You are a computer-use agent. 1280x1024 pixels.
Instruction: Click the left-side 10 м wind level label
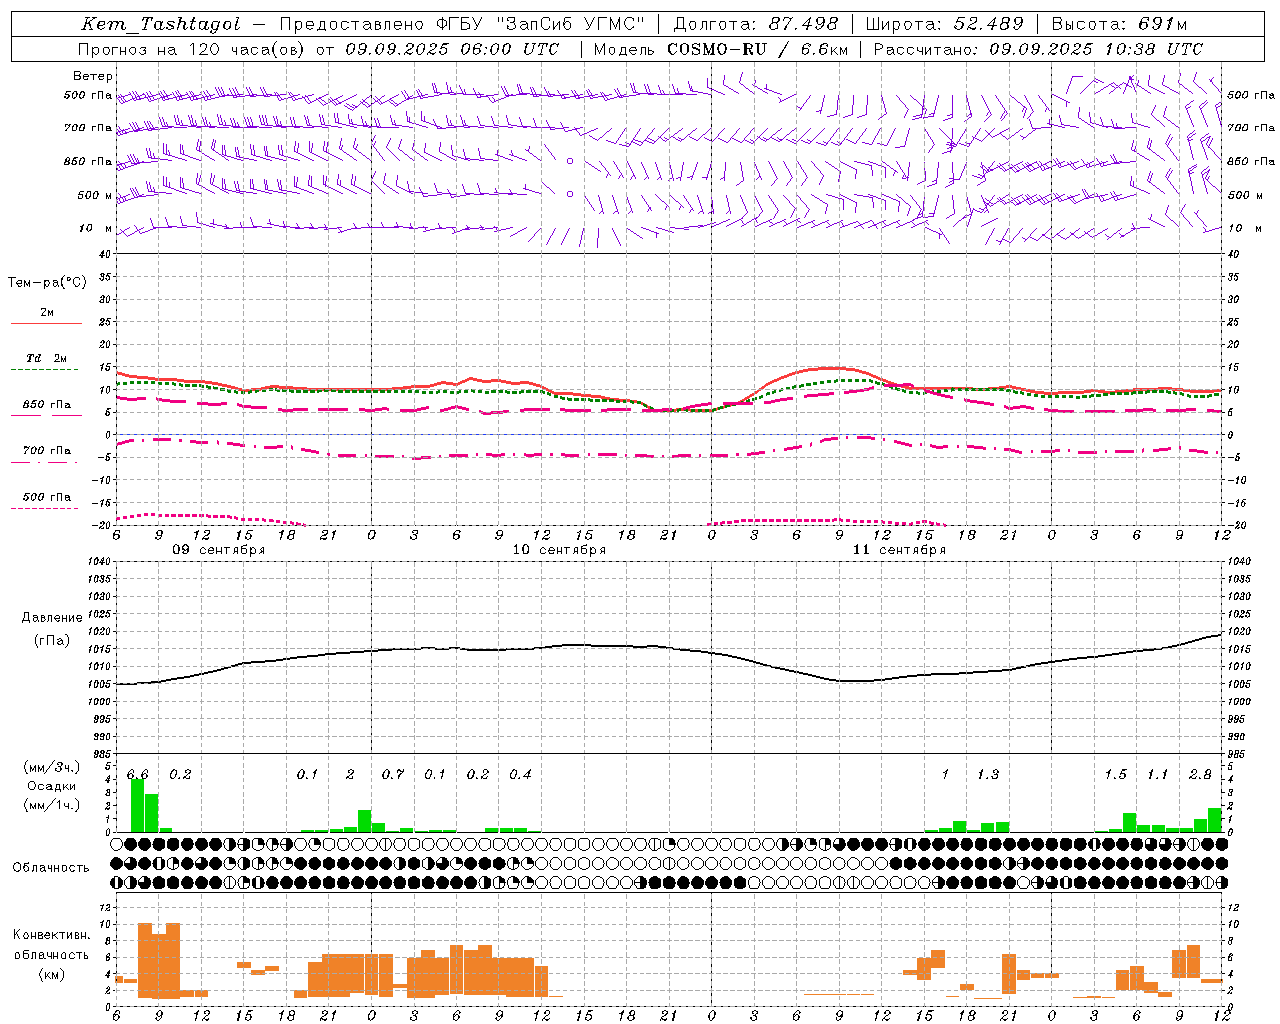coord(96,228)
